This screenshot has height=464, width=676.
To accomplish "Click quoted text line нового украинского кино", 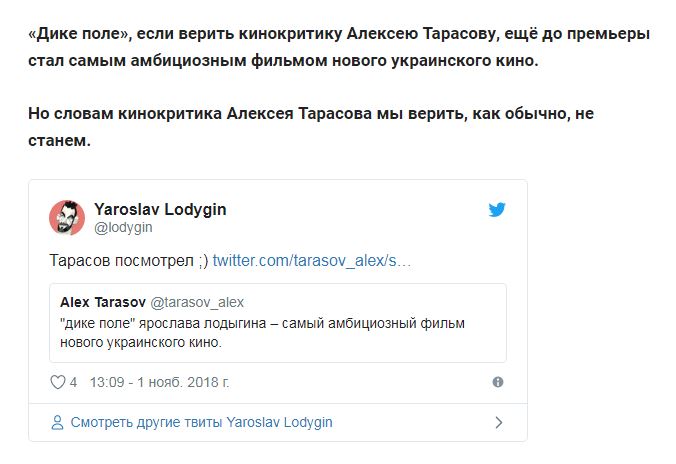I will pos(141,342).
